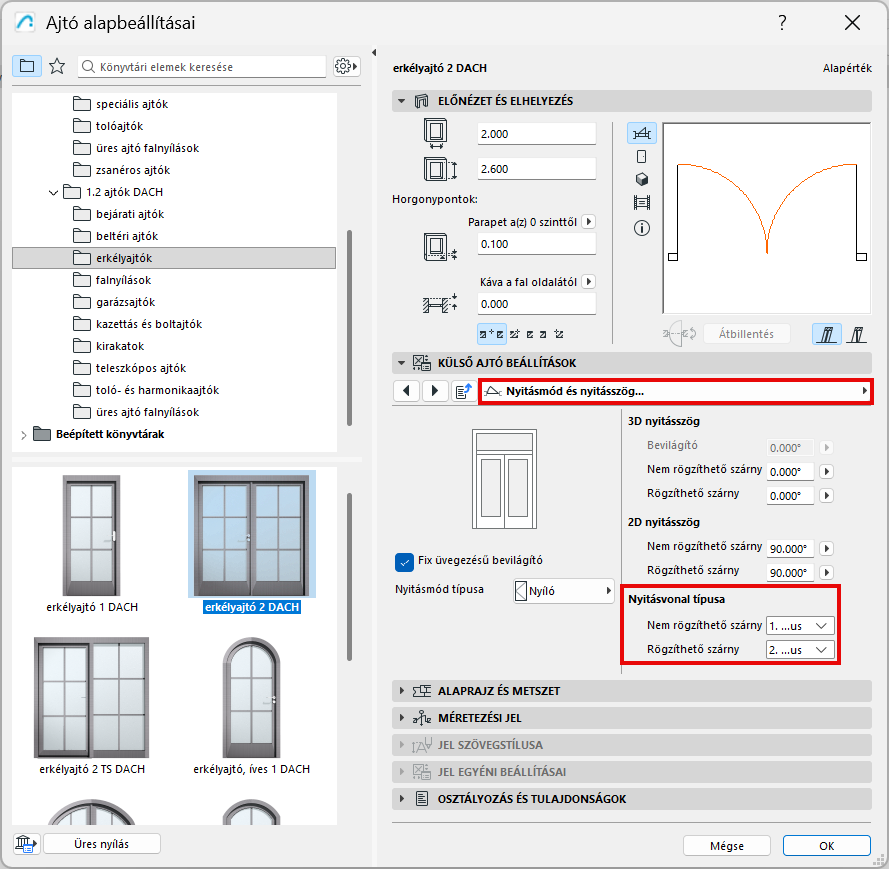
Task: Select the plan view preview icon
Action: (x=642, y=134)
